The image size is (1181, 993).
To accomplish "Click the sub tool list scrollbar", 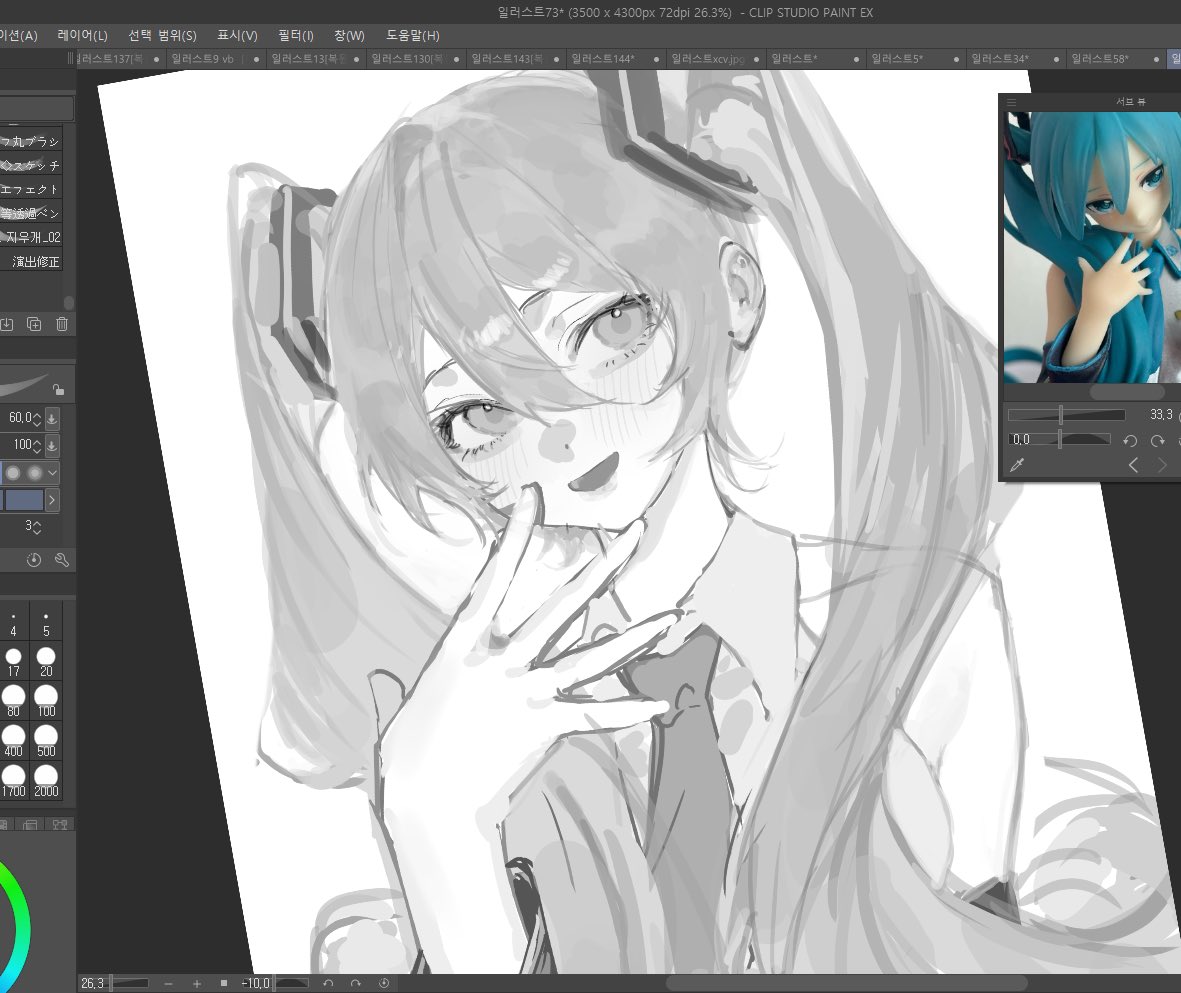I will tap(69, 302).
